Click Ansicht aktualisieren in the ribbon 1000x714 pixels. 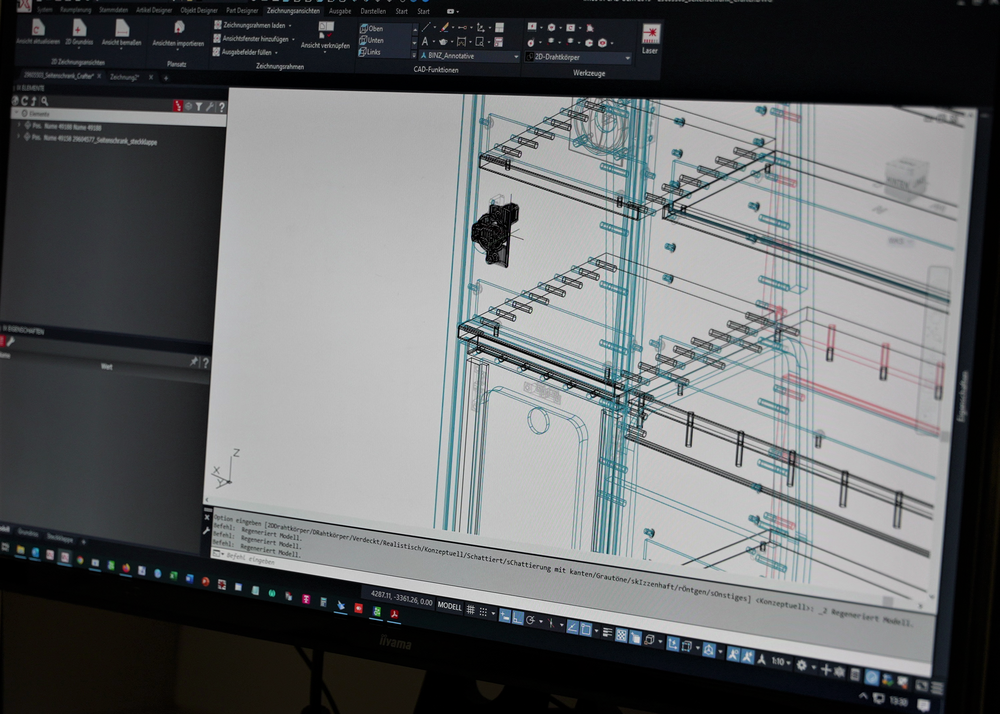[37, 30]
